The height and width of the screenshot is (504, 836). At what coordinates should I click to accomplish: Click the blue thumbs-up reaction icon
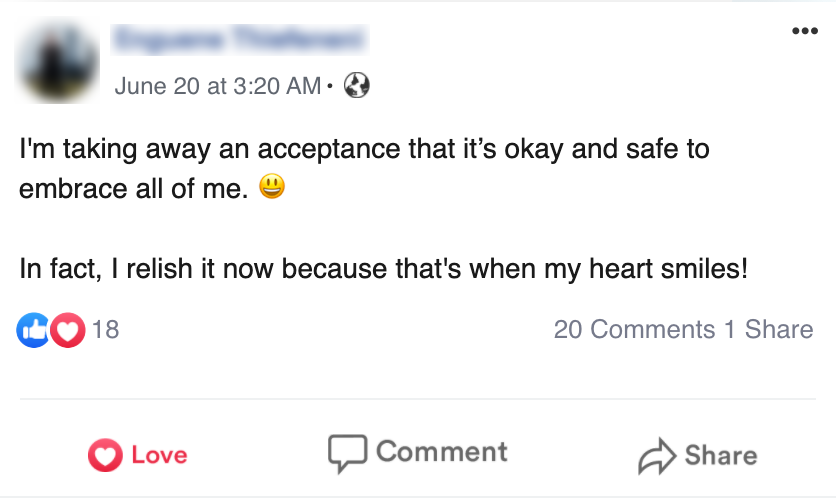click(33, 330)
